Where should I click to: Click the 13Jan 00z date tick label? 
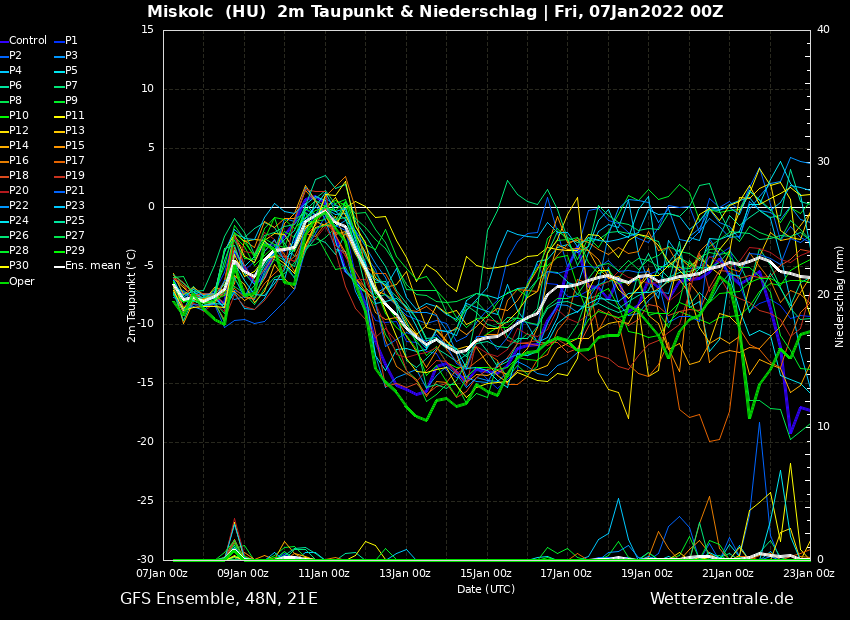pyautogui.click(x=405, y=573)
